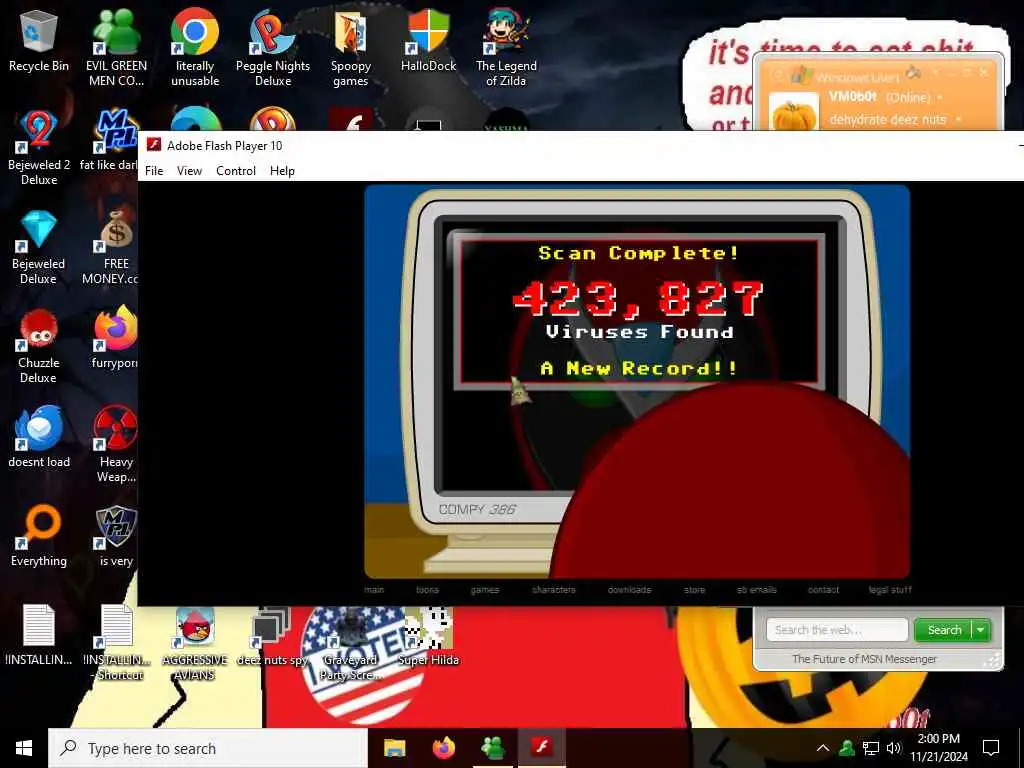Launch Bejeweled 2 Deluxe icon

[x=39, y=148]
